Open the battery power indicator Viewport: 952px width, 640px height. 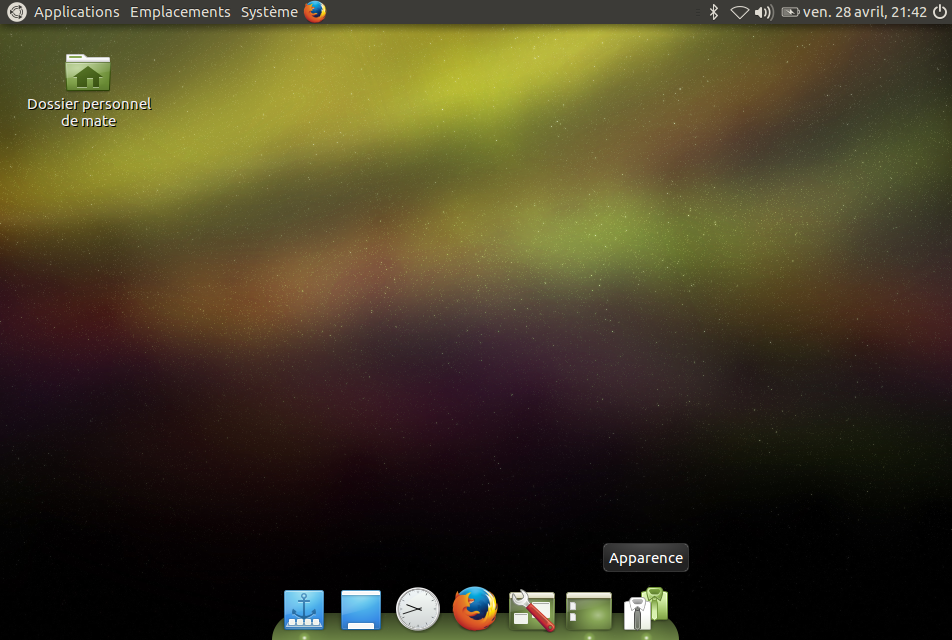point(790,12)
